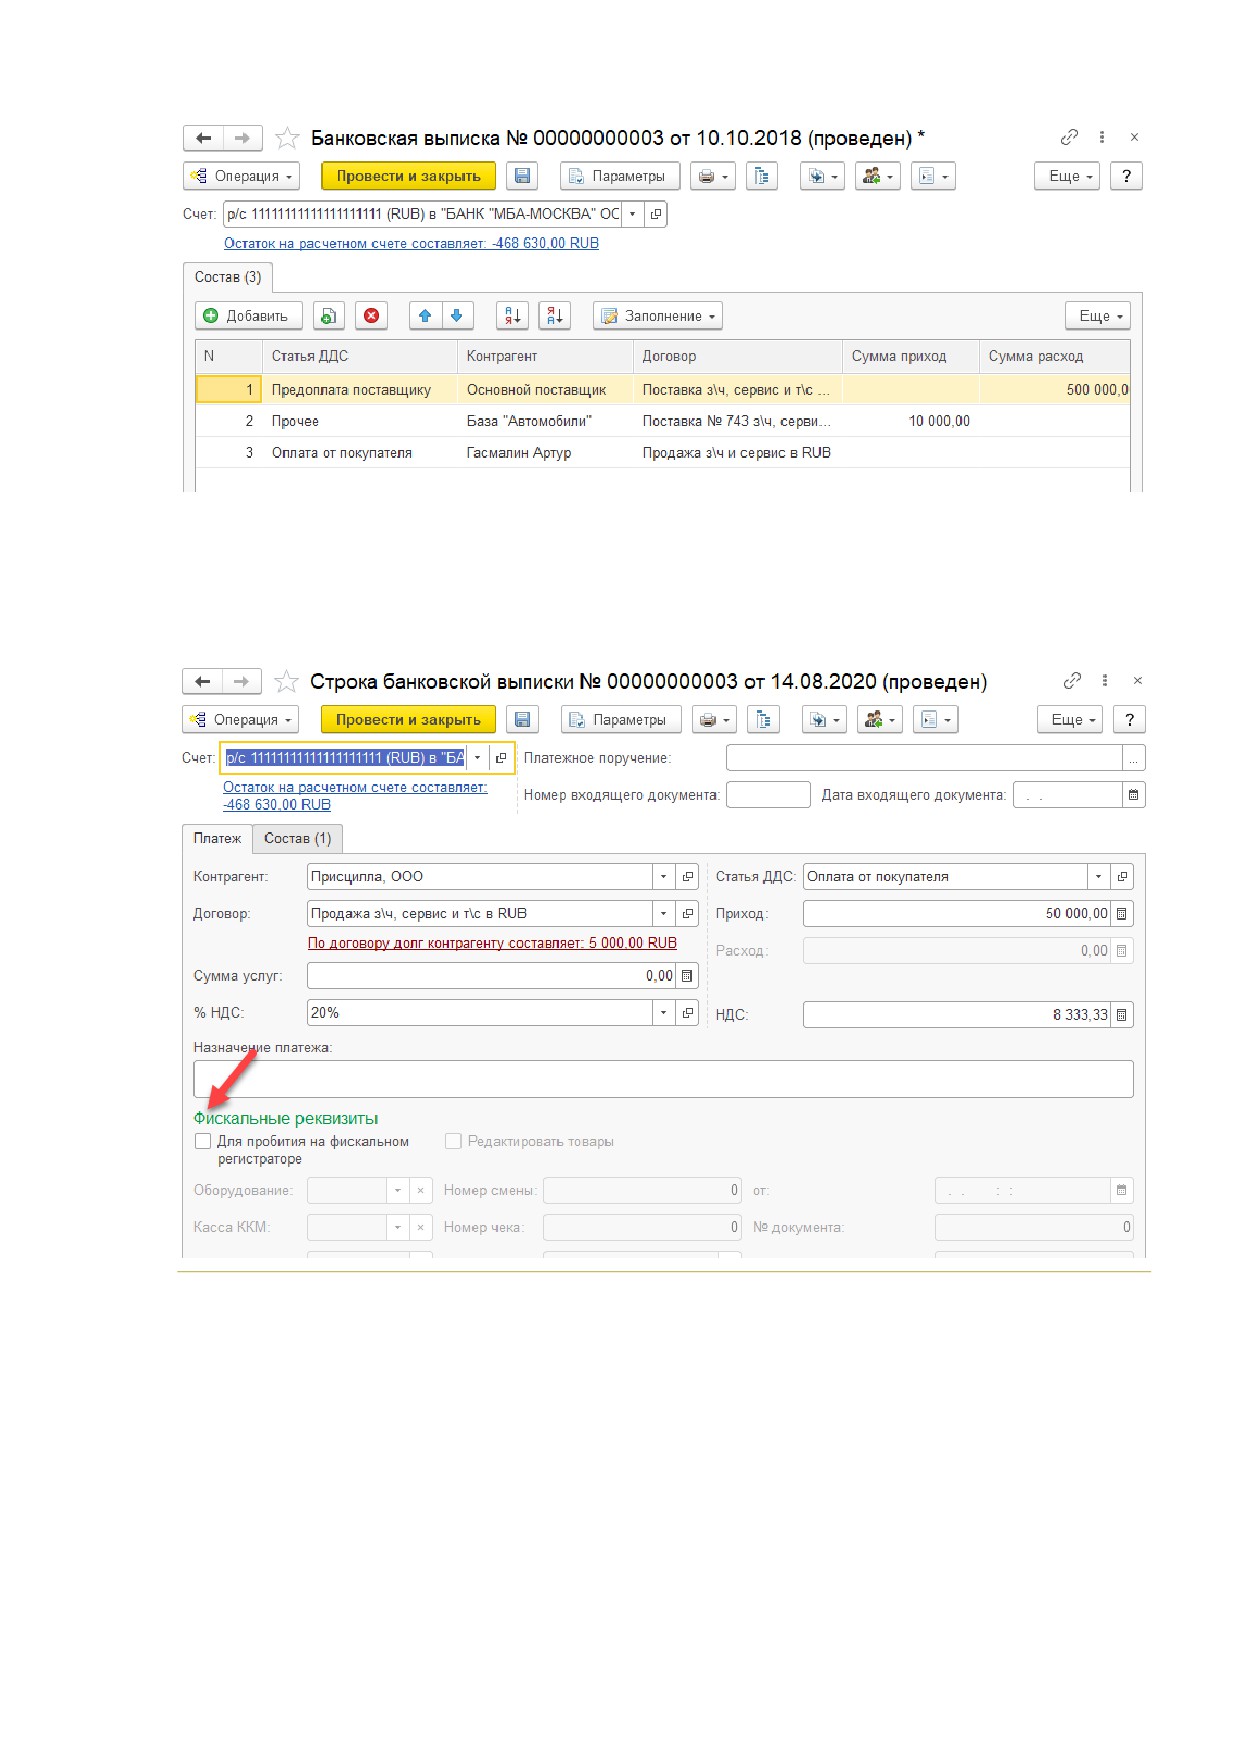Expand account dropdown arrow in Банковская выписка
Screen dimensions: 1239x1752
tap(632, 214)
